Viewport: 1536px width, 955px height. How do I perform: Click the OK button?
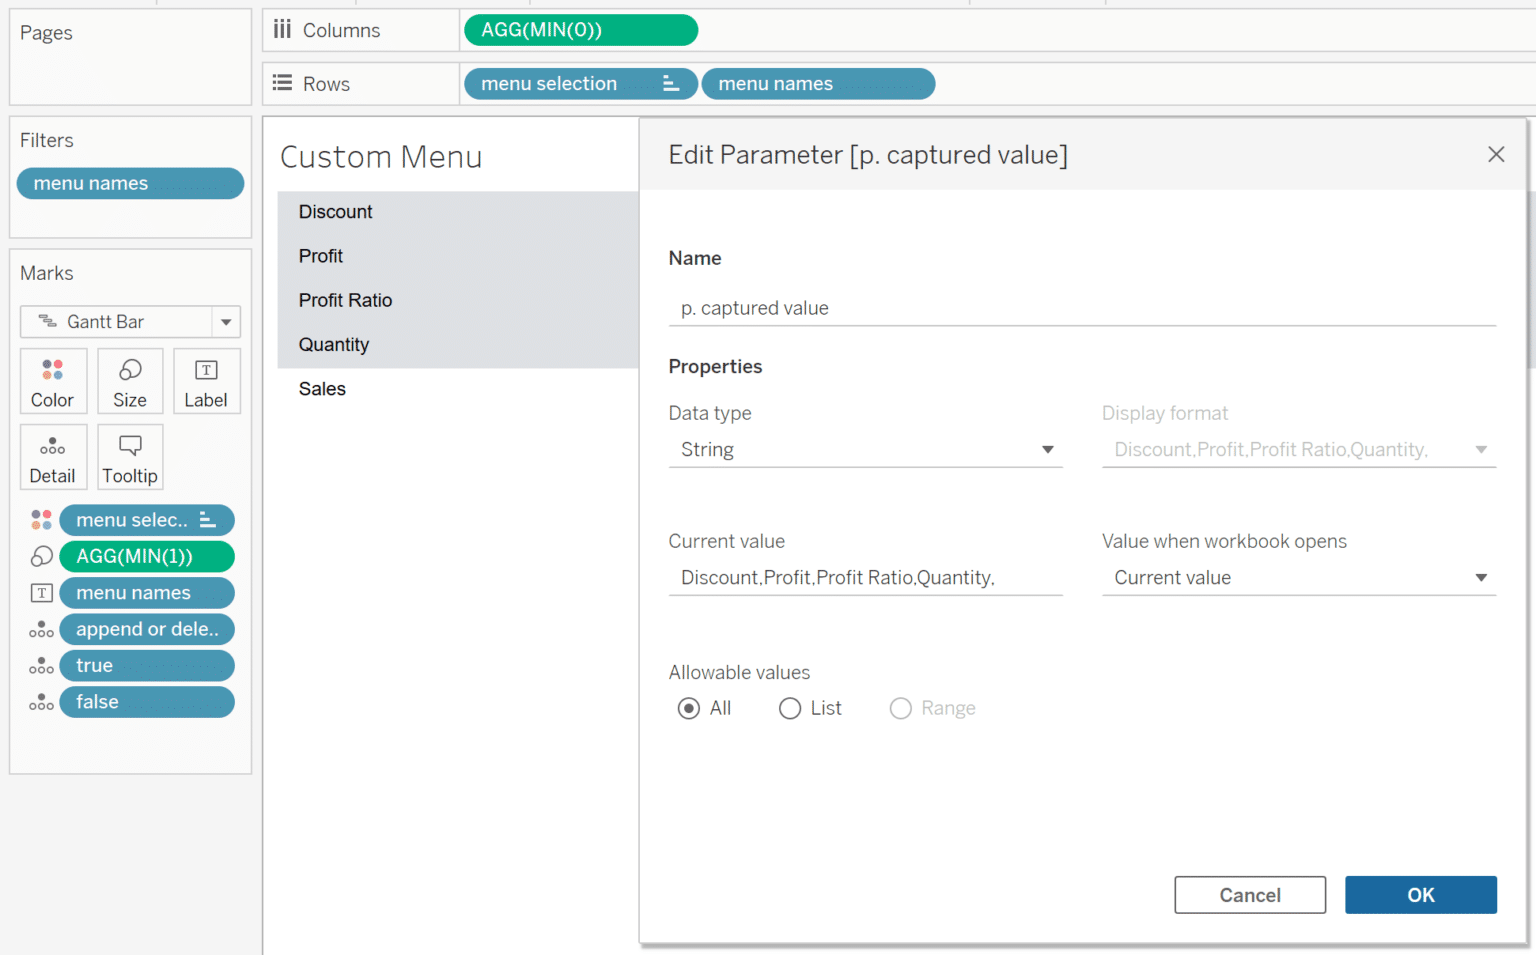coord(1421,895)
